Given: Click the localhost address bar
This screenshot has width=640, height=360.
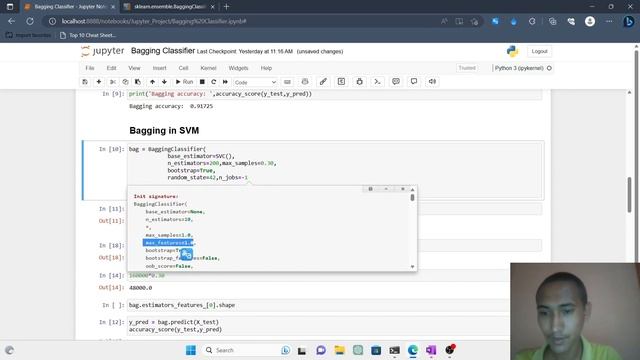Looking at the screenshot, I should [x=245, y=21].
